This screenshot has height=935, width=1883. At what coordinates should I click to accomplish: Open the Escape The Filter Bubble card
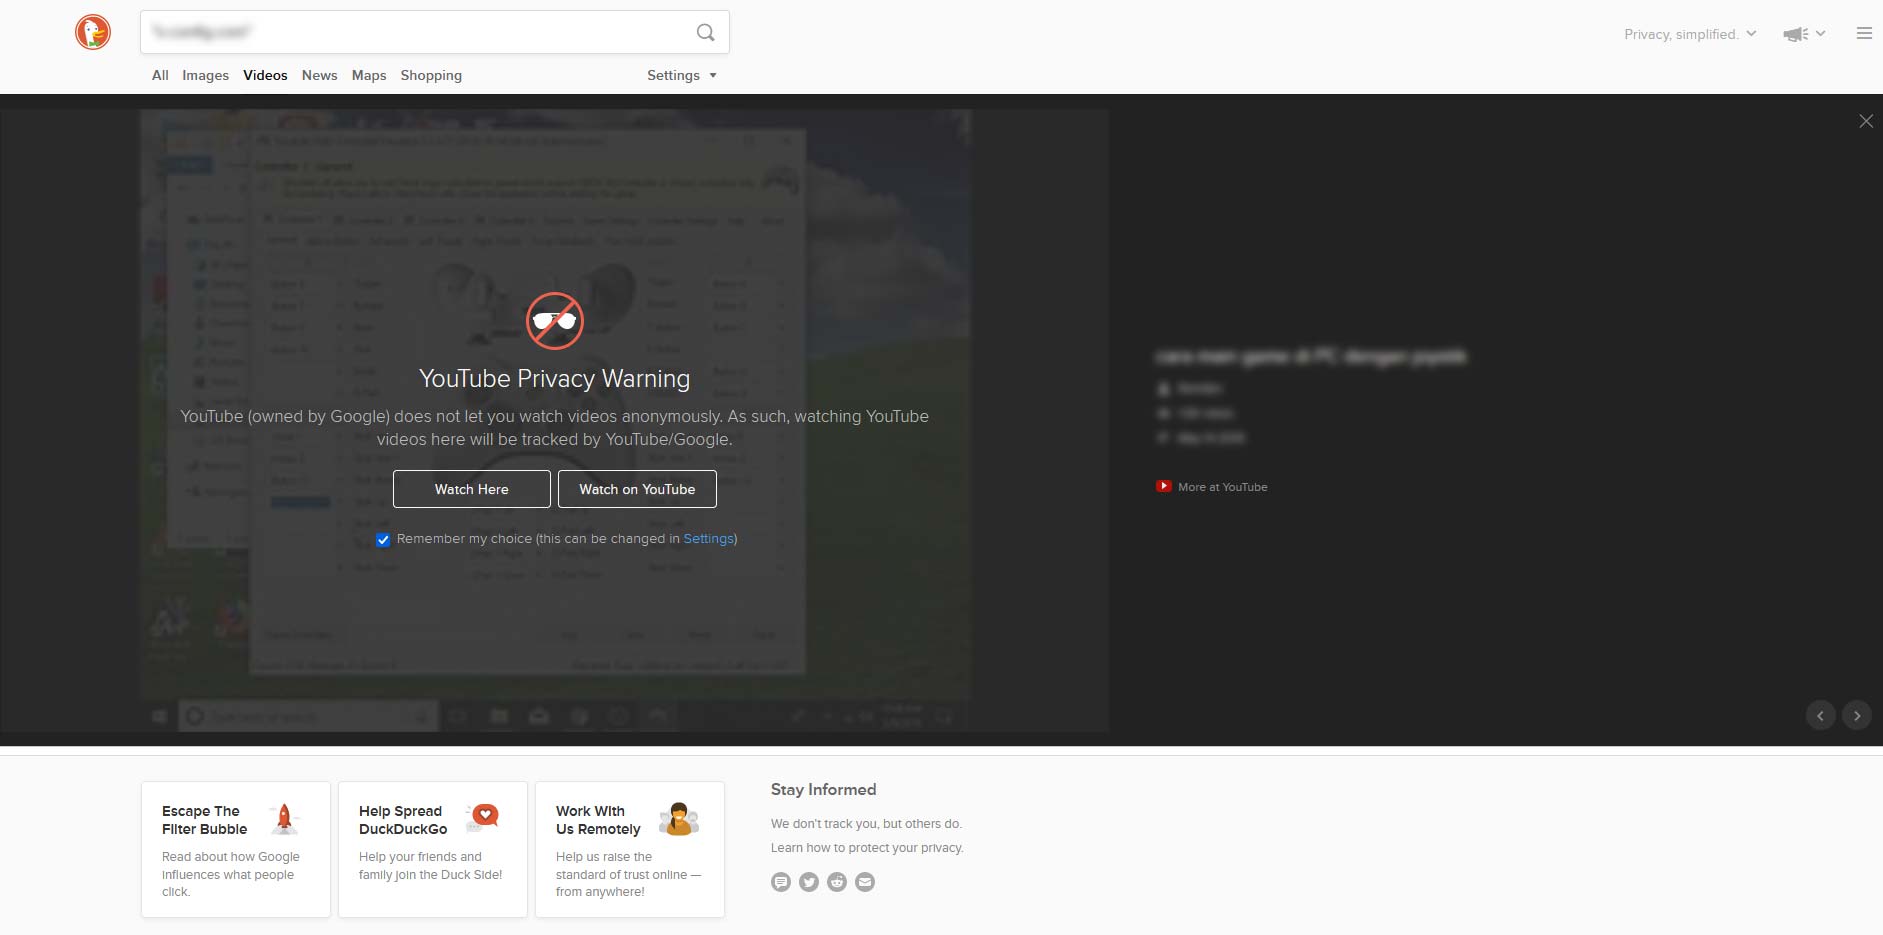click(x=236, y=849)
